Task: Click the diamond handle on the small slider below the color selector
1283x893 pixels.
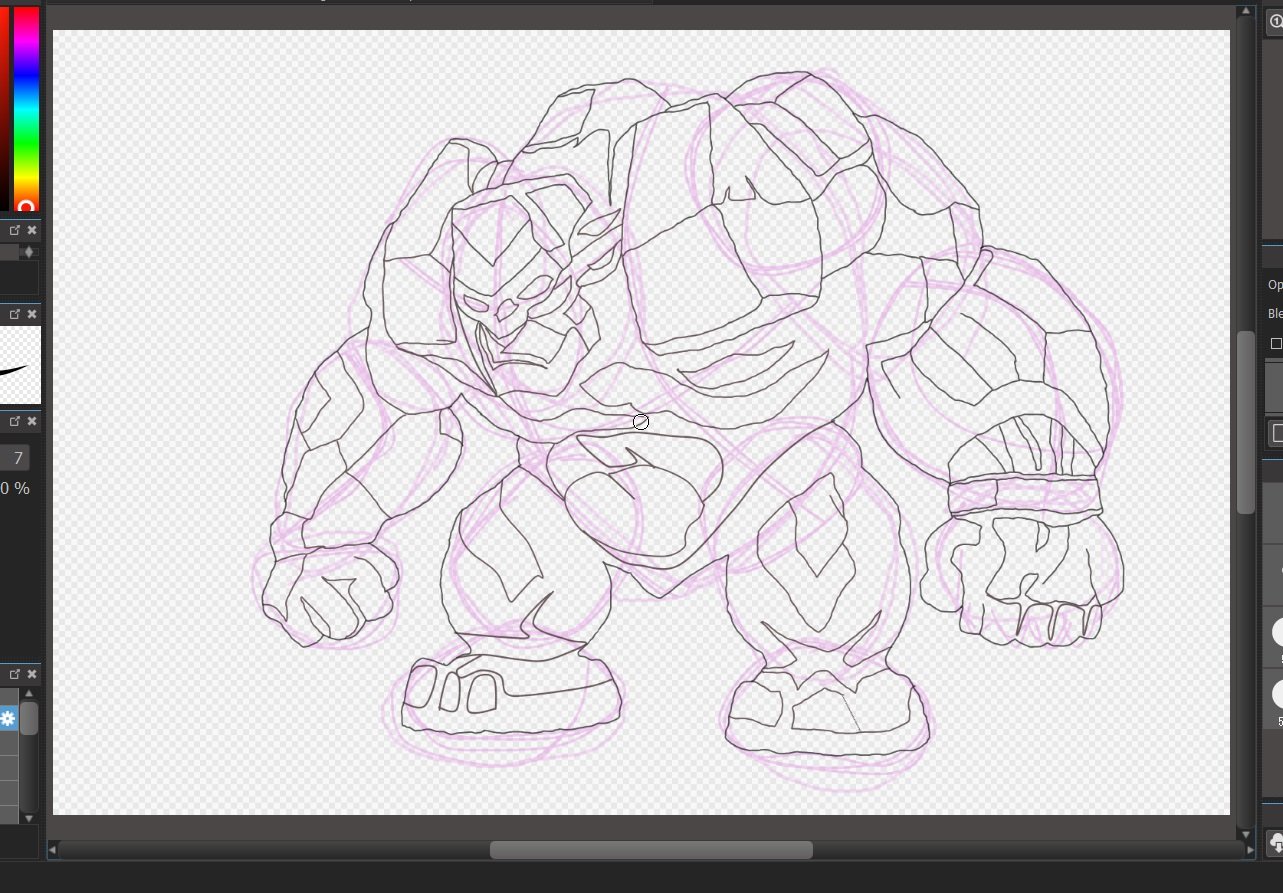Action: point(29,253)
